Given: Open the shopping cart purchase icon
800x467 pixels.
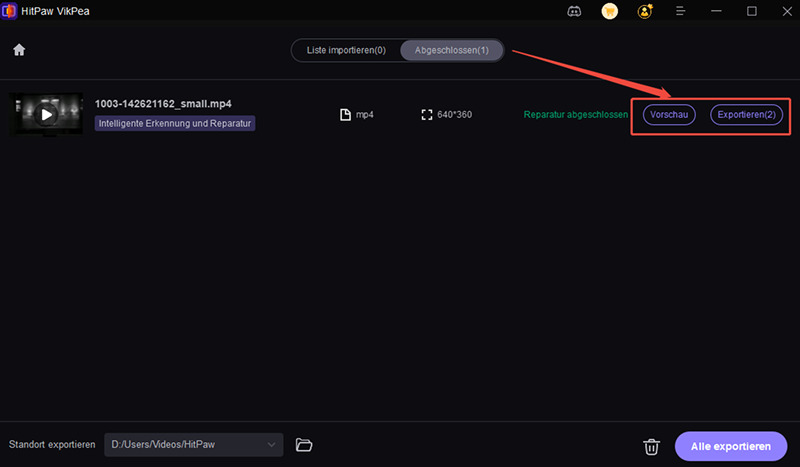Looking at the screenshot, I should click(609, 11).
